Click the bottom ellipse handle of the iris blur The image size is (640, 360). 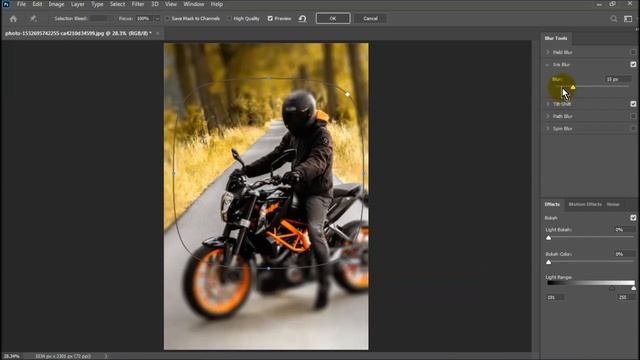269,269
